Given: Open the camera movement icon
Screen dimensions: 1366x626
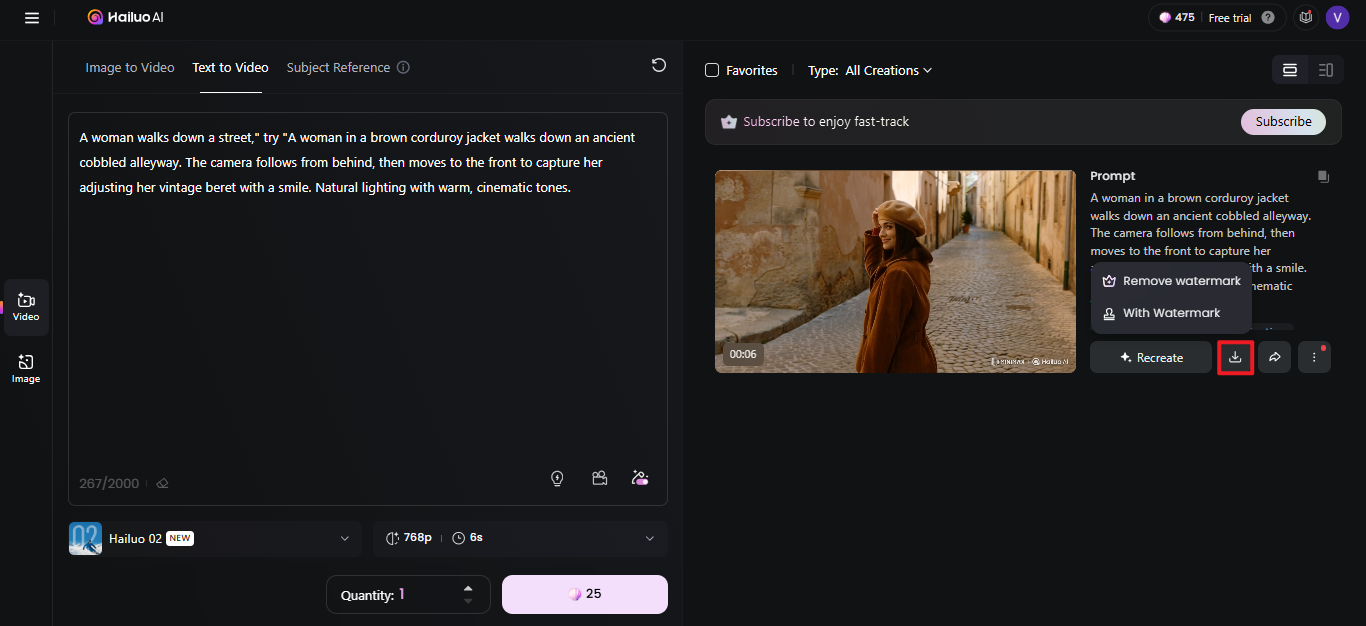Looking at the screenshot, I should 600,478.
